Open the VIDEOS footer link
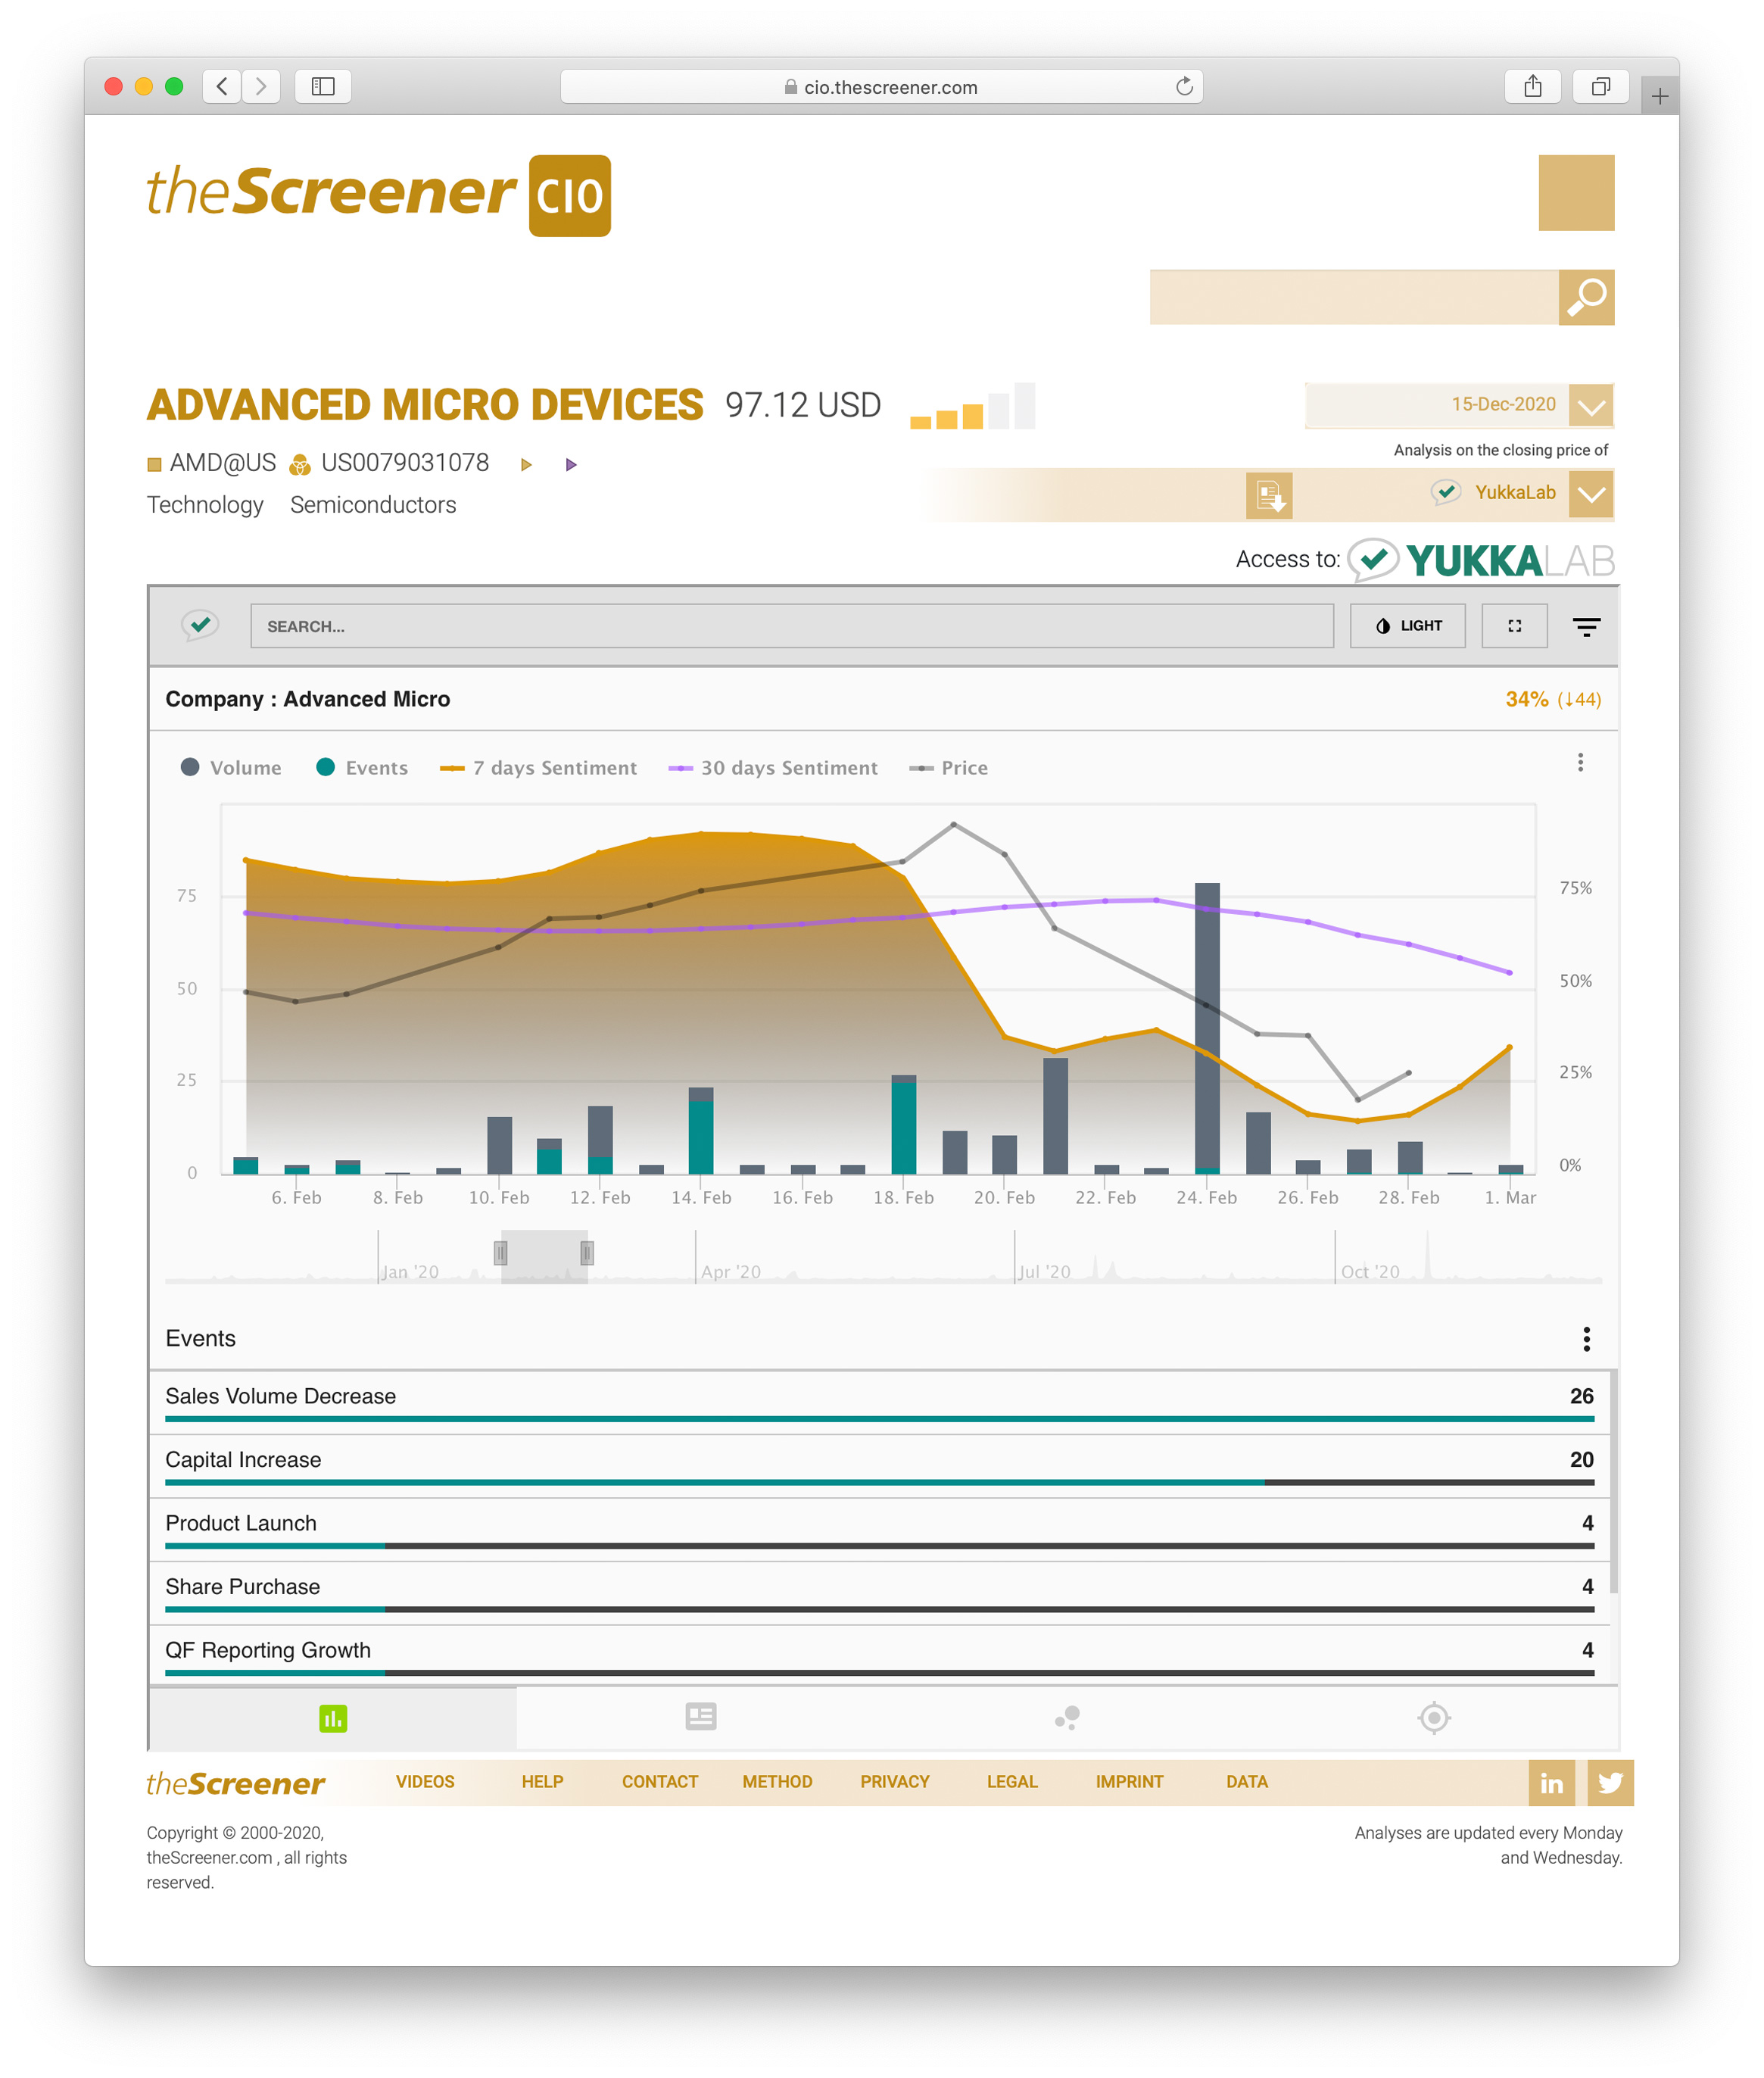The image size is (1764, 2078). coord(425,1782)
